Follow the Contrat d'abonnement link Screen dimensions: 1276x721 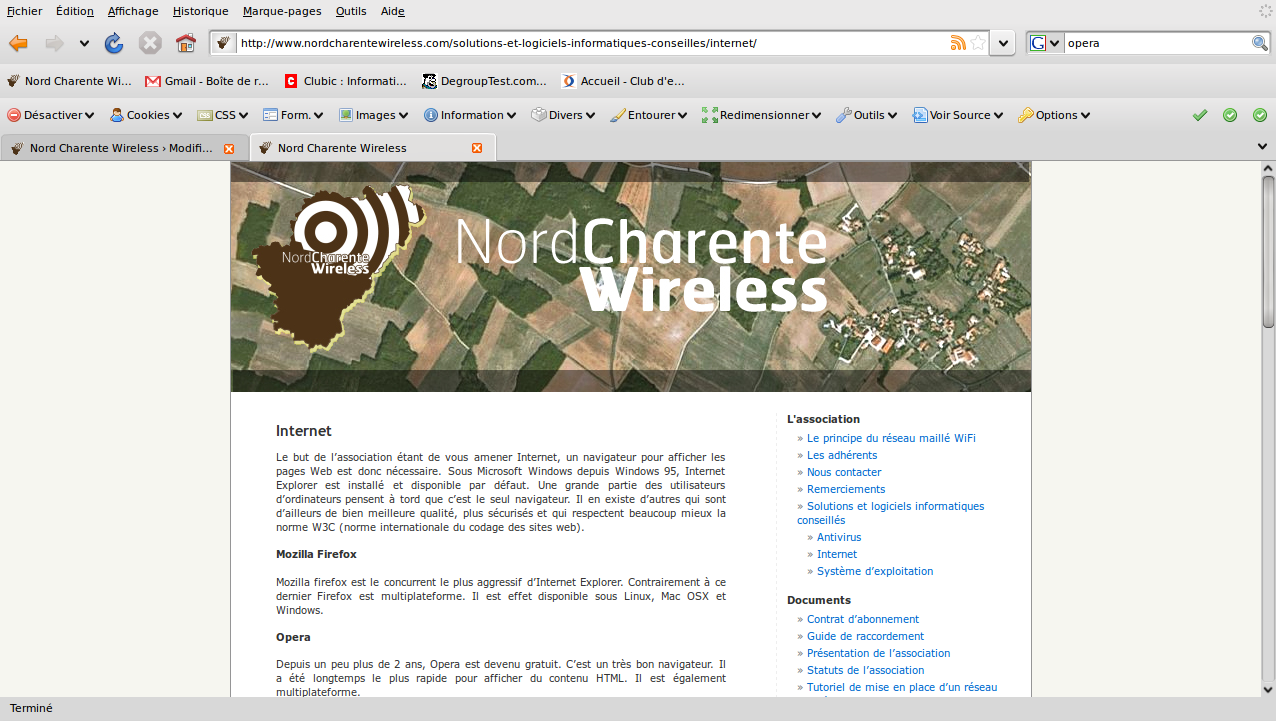pyautogui.click(x=862, y=619)
